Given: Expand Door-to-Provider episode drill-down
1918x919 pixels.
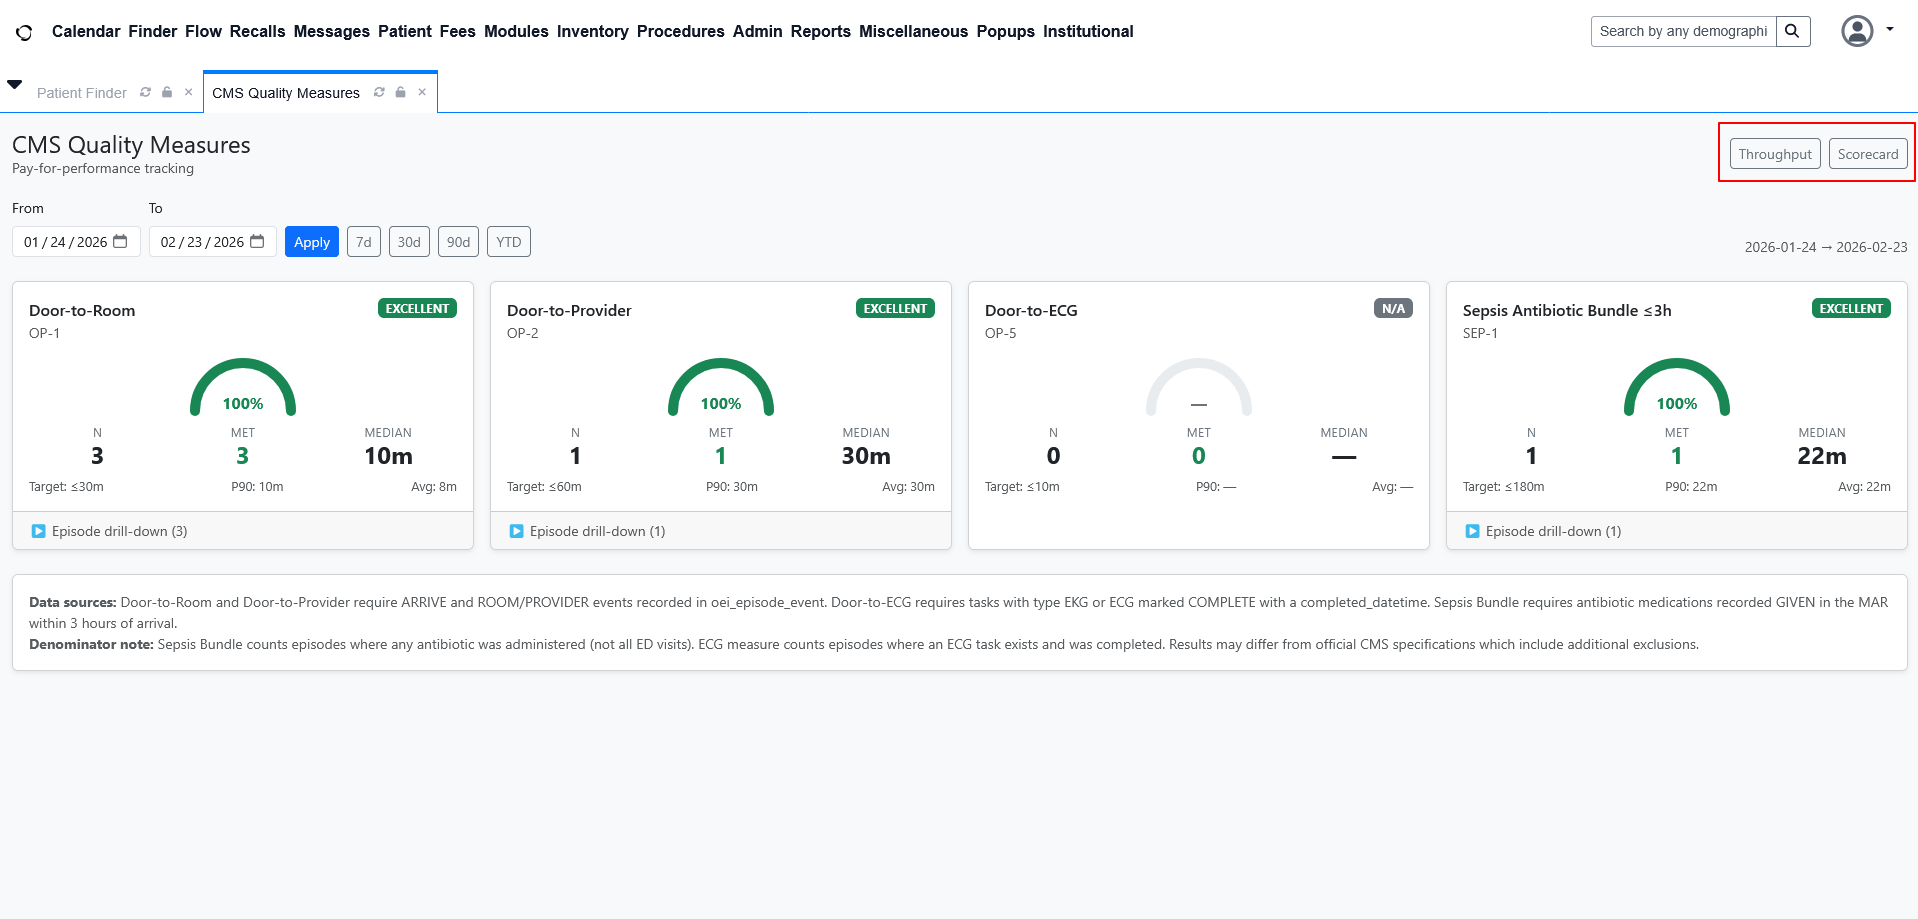Looking at the screenshot, I should tap(588, 531).
